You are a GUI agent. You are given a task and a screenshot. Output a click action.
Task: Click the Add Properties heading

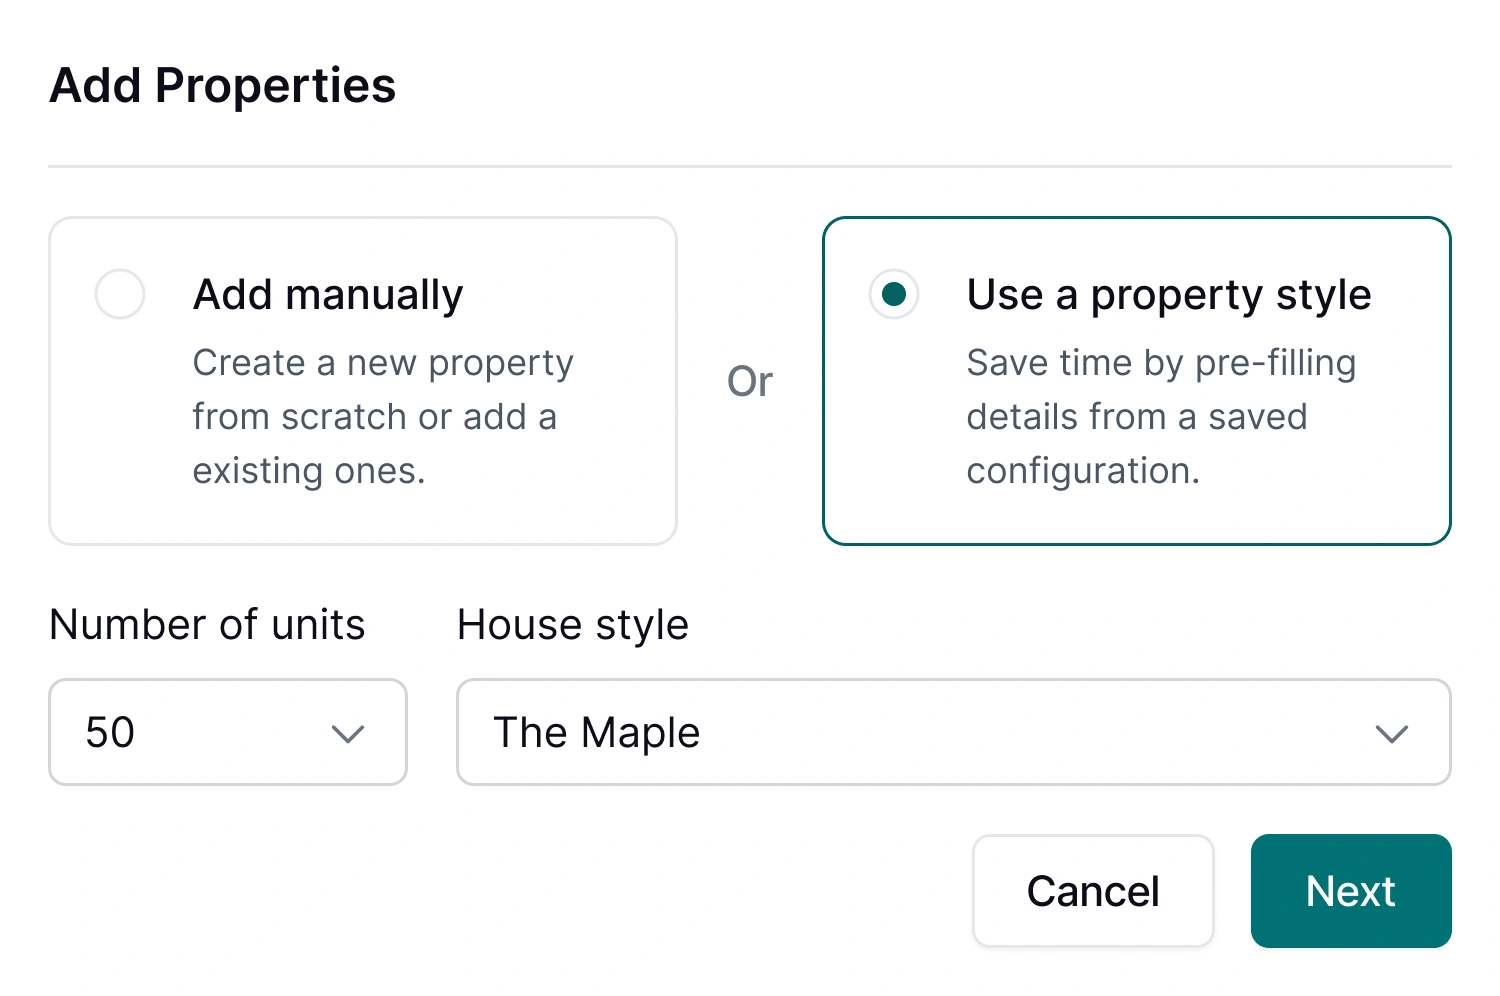point(222,86)
